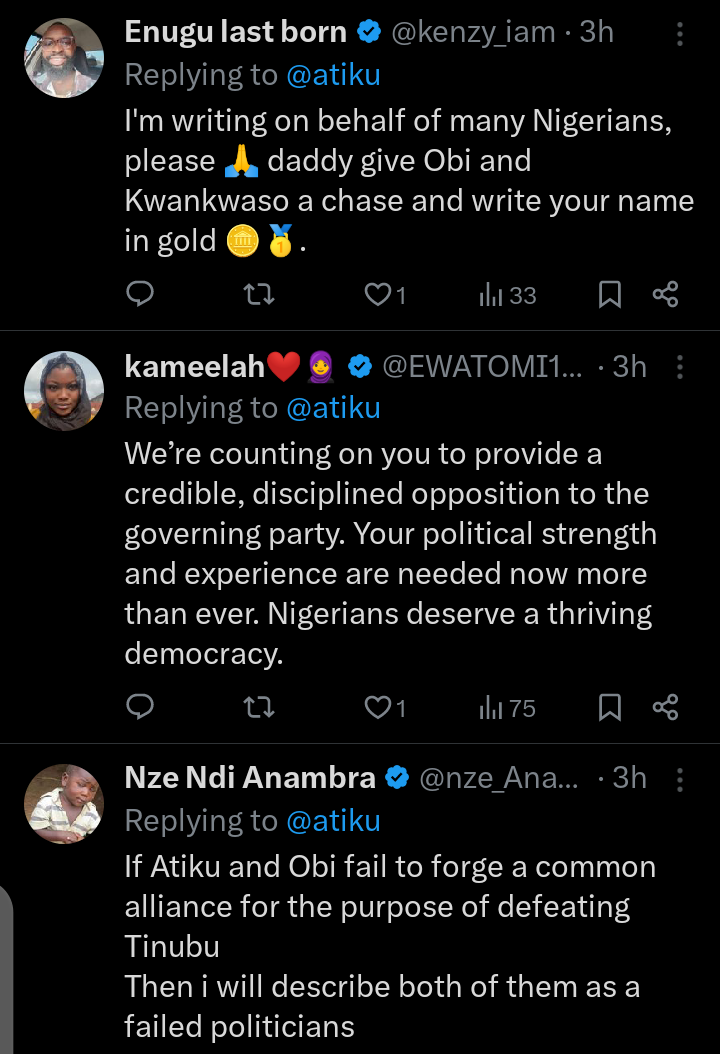Share Enugu last born's tweet

(665, 294)
